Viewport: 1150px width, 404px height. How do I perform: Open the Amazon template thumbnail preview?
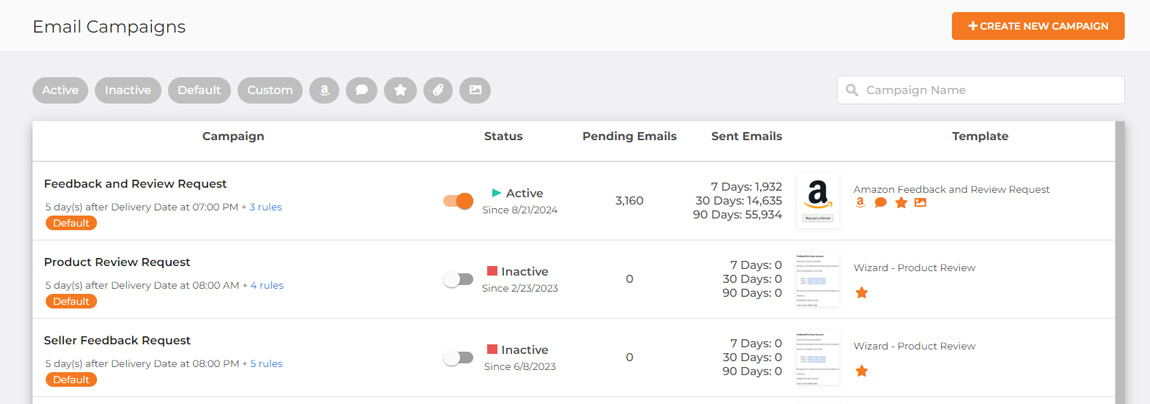point(818,201)
